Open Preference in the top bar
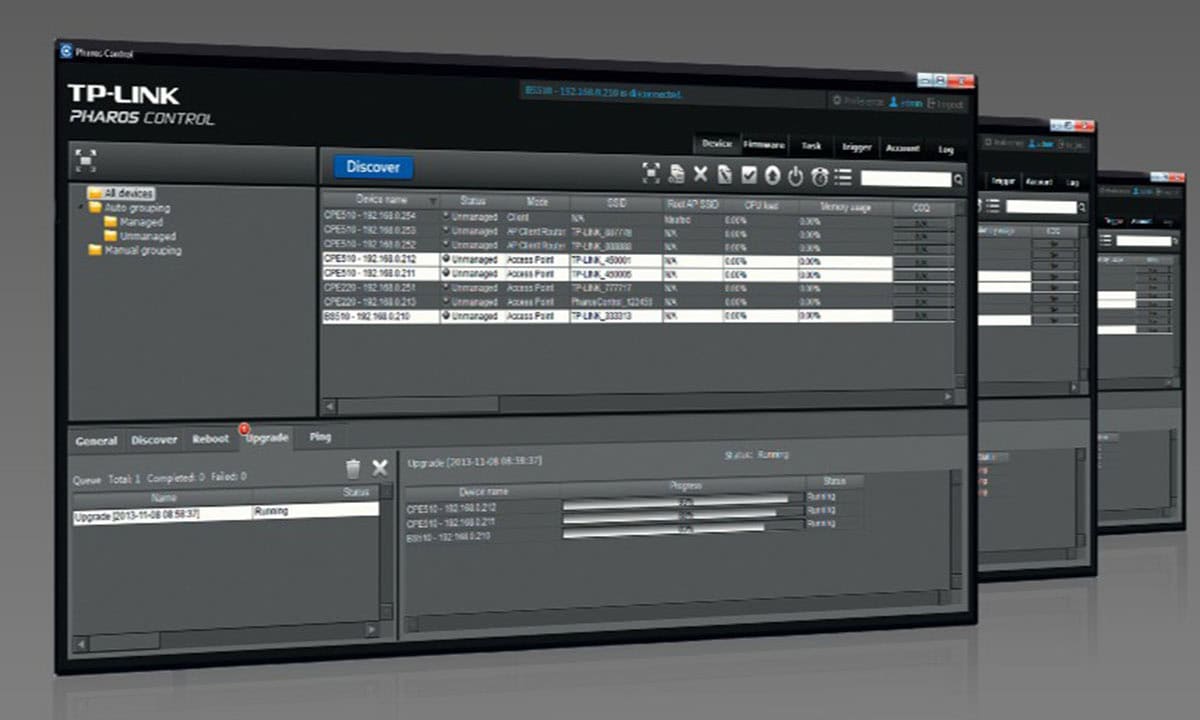Image resolution: width=1200 pixels, height=720 pixels. coord(857,101)
